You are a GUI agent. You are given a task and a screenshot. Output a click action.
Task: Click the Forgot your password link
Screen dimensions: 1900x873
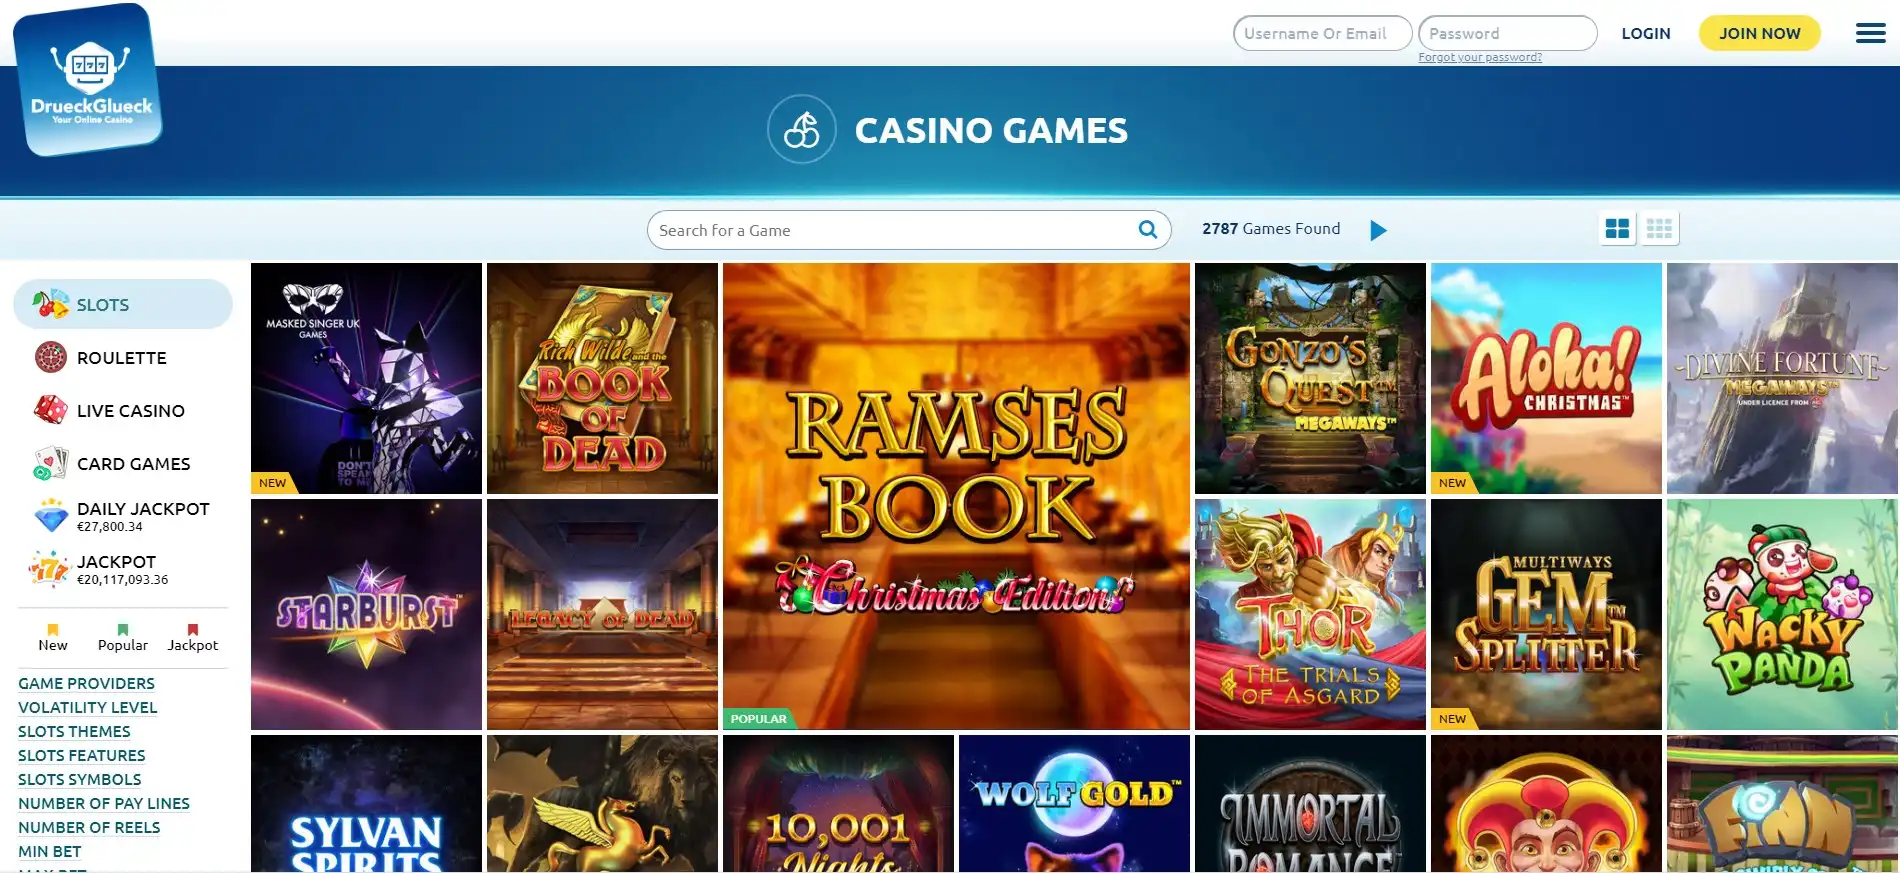pyautogui.click(x=1480, y=57)
